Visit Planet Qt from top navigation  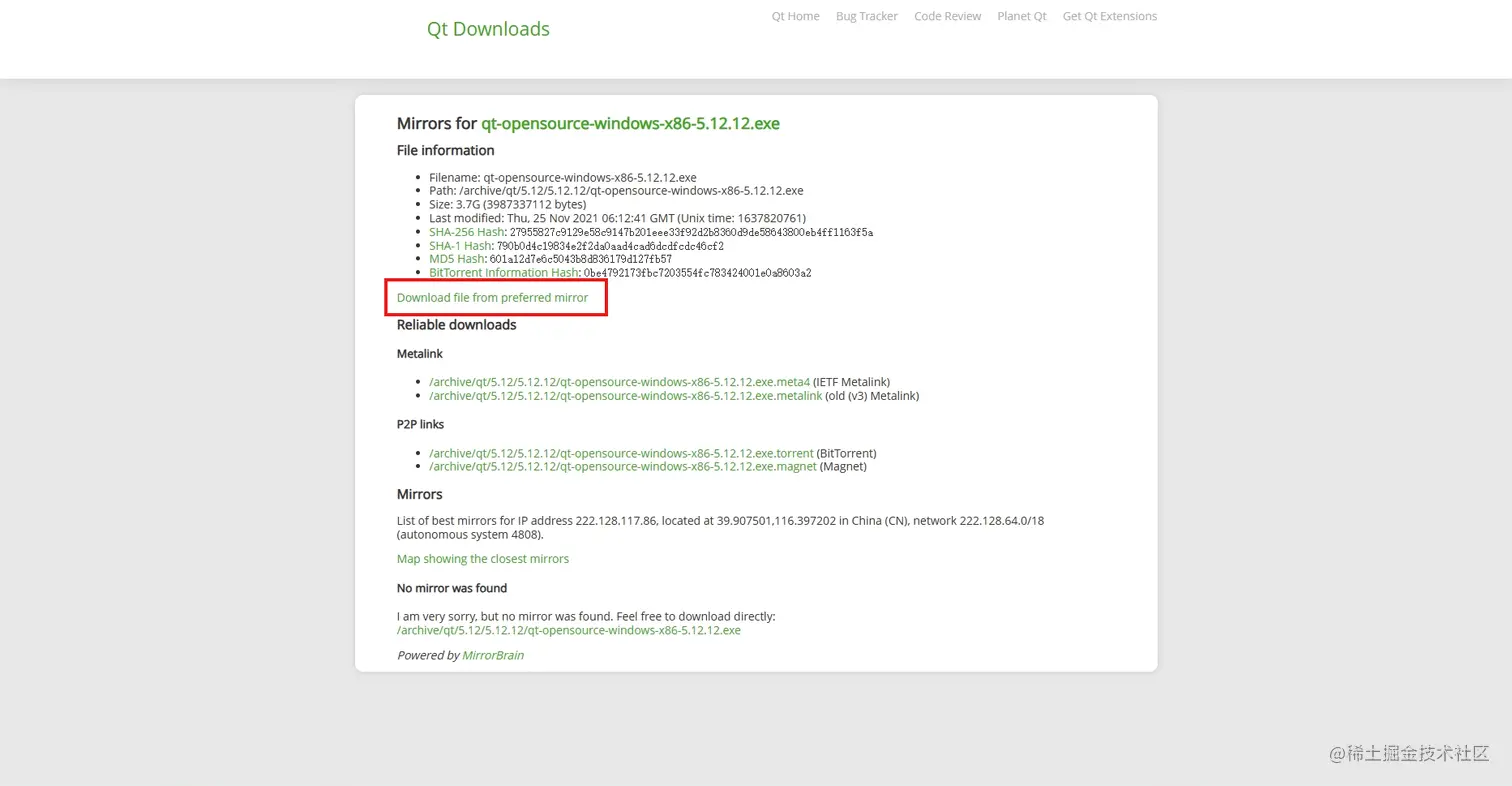point(1022,16)
